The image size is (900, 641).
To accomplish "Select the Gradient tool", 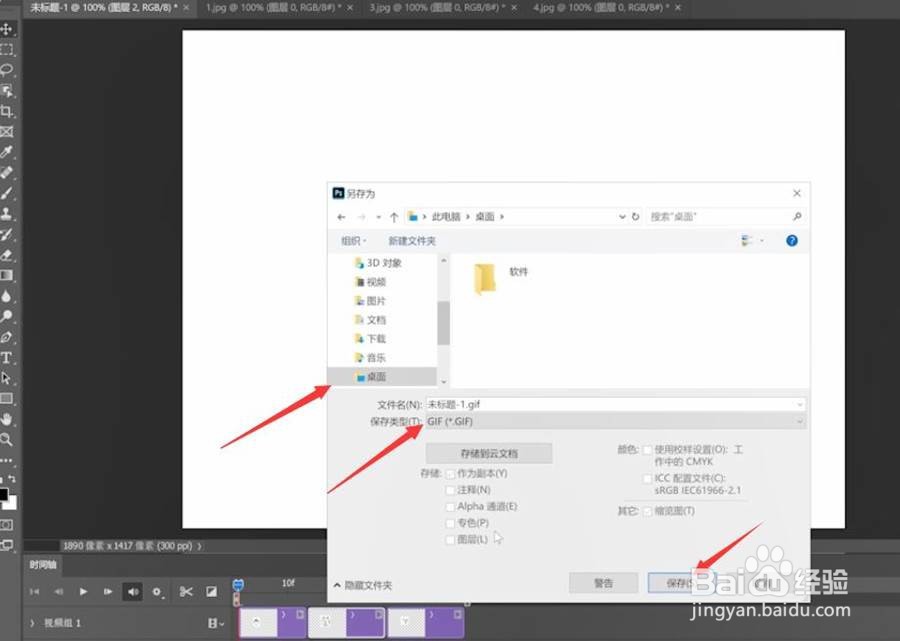I will tap(7, 275).
